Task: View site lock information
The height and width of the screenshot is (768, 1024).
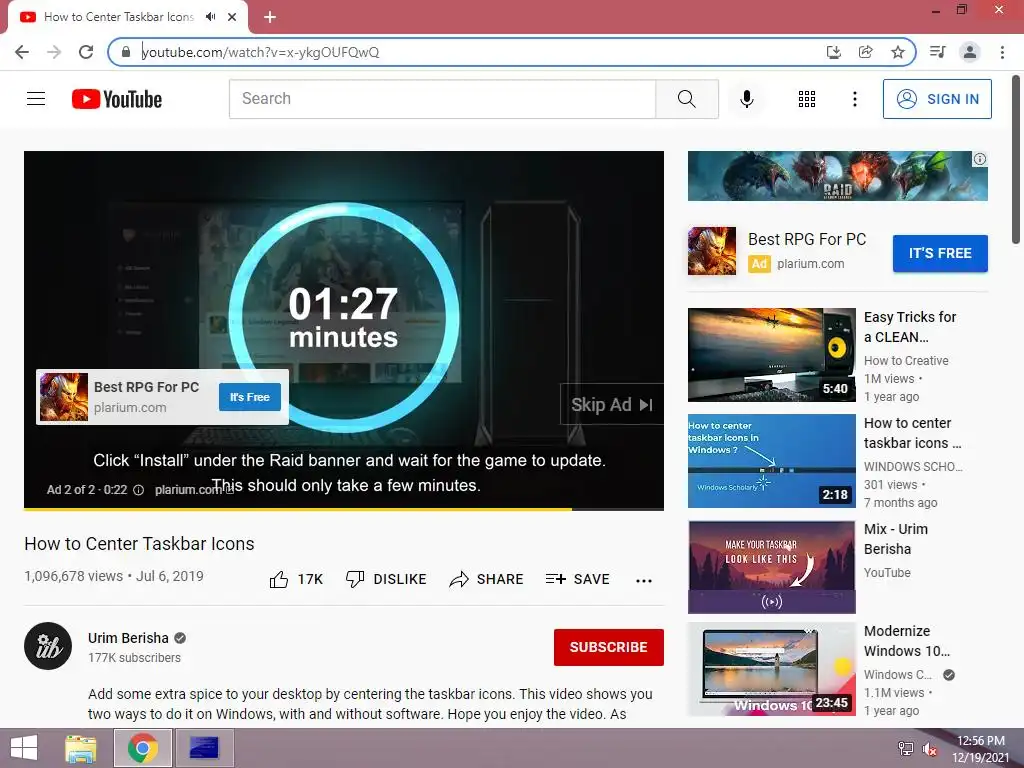Action: tap(126, 52)
